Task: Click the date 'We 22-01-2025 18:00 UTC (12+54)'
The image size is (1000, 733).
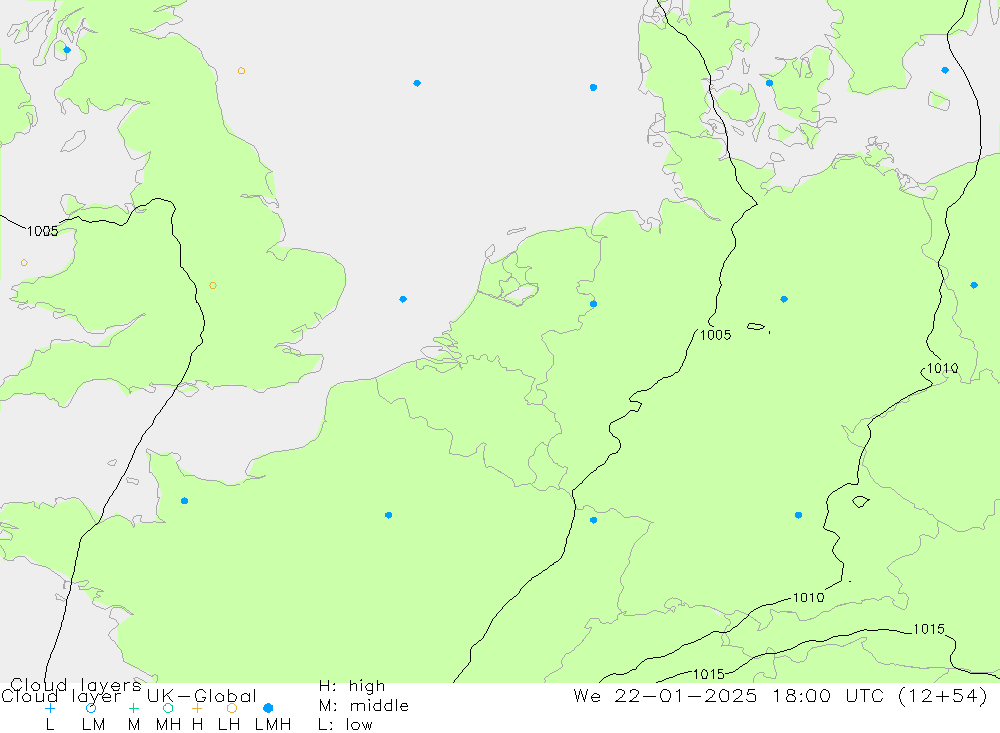Action: pyautogui.click(x=781, y=696)
